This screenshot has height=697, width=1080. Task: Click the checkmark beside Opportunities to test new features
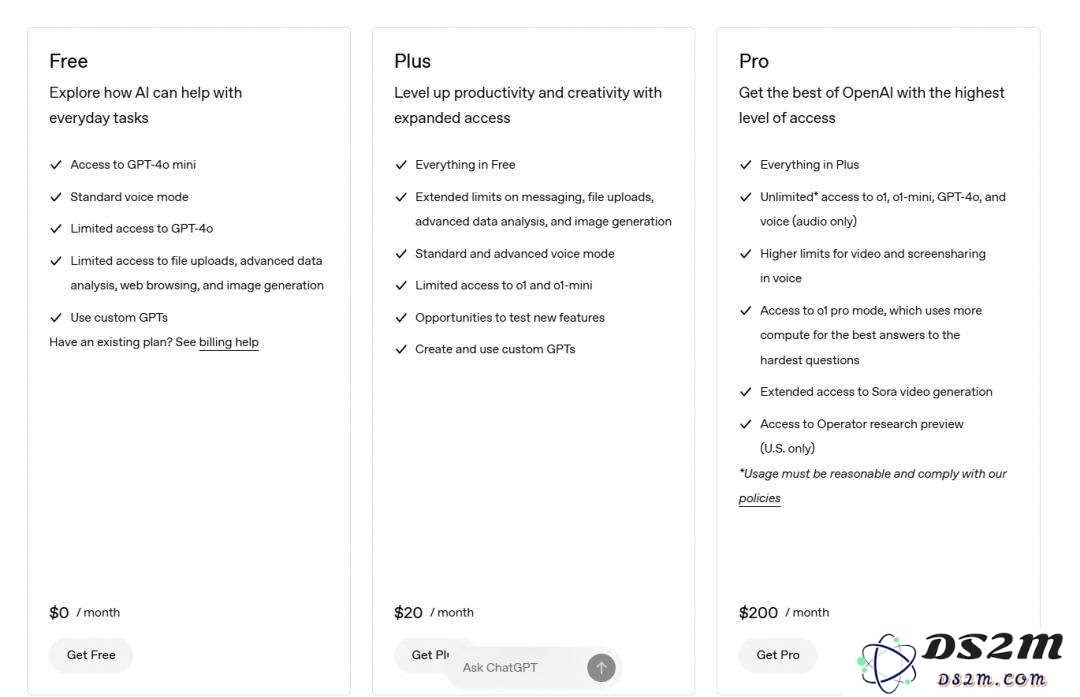tap(401, 318)
